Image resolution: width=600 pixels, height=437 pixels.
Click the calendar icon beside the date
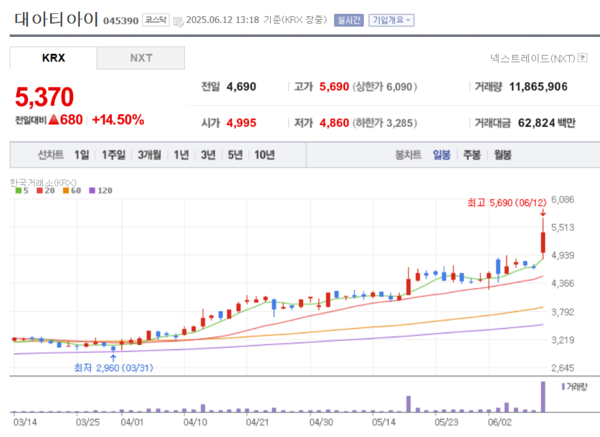point(178,22)
